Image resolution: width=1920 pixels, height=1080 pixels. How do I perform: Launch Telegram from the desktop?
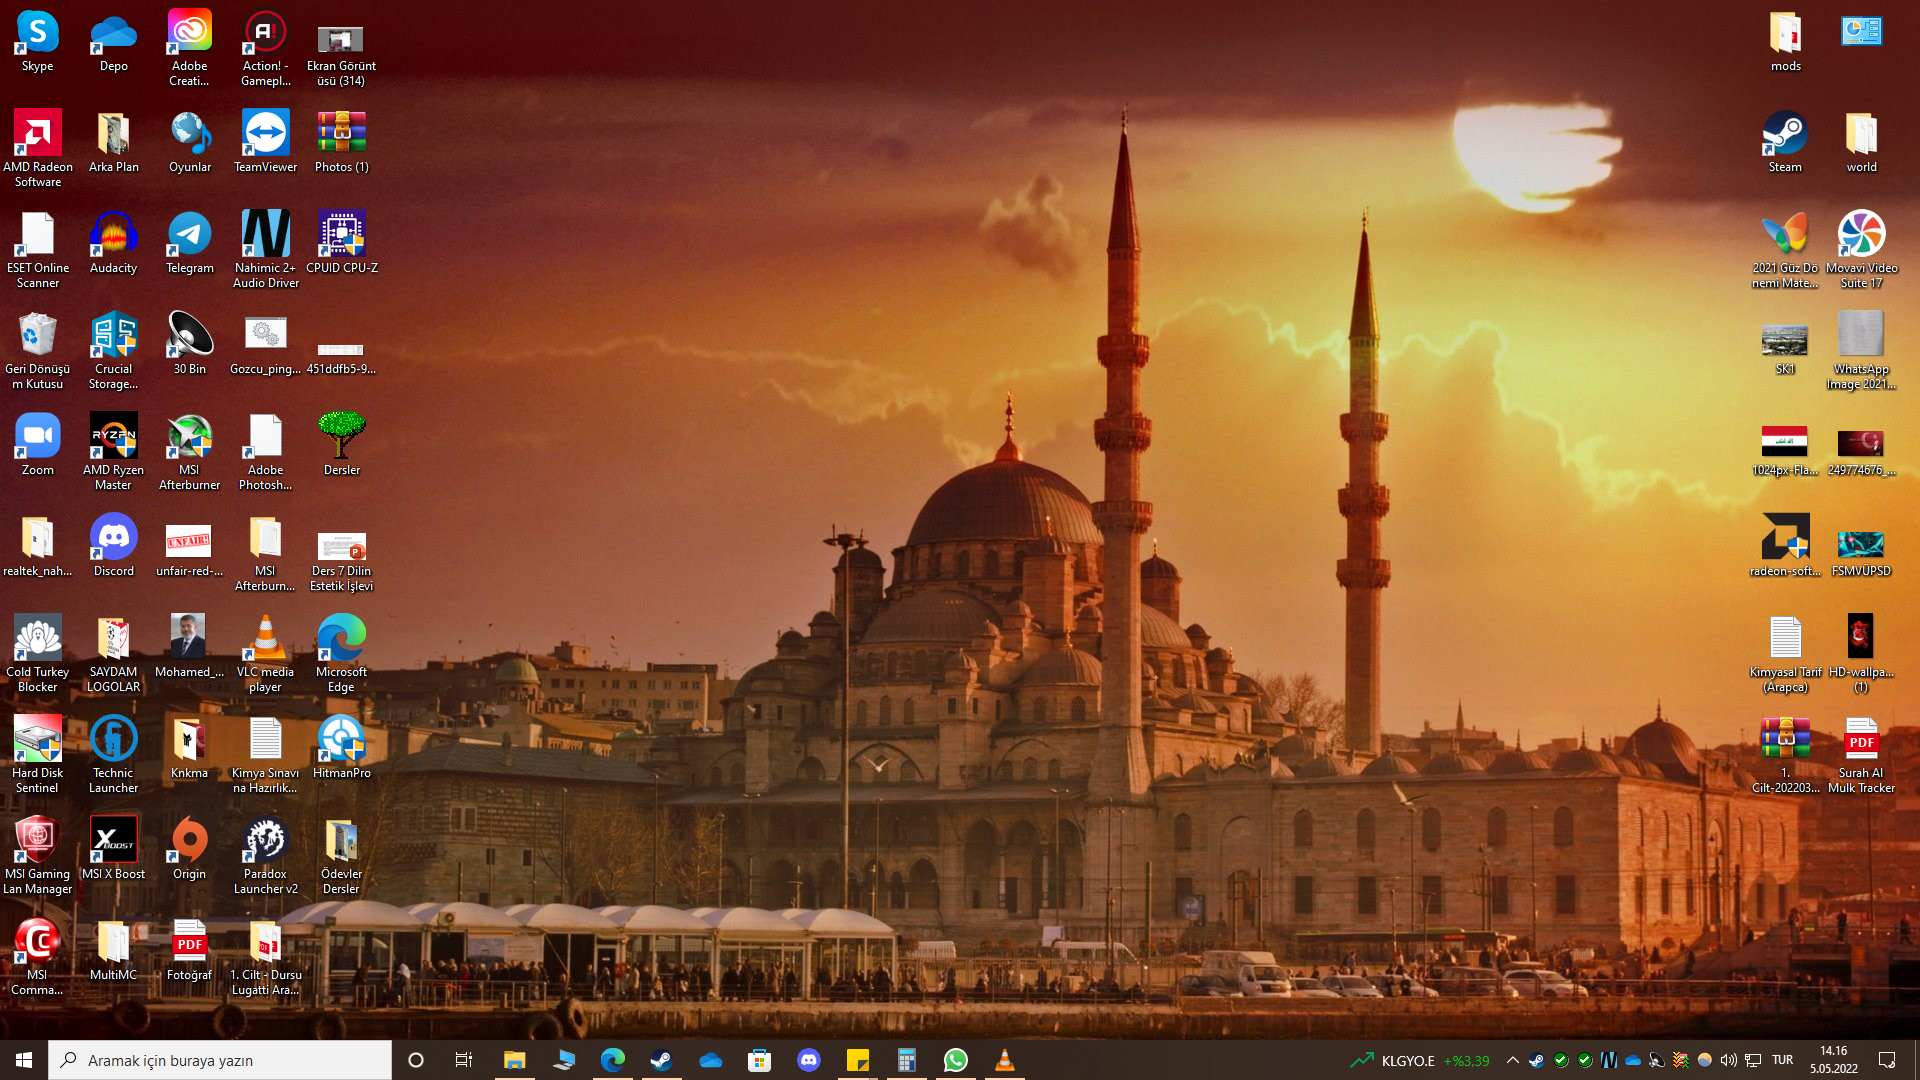189,244
